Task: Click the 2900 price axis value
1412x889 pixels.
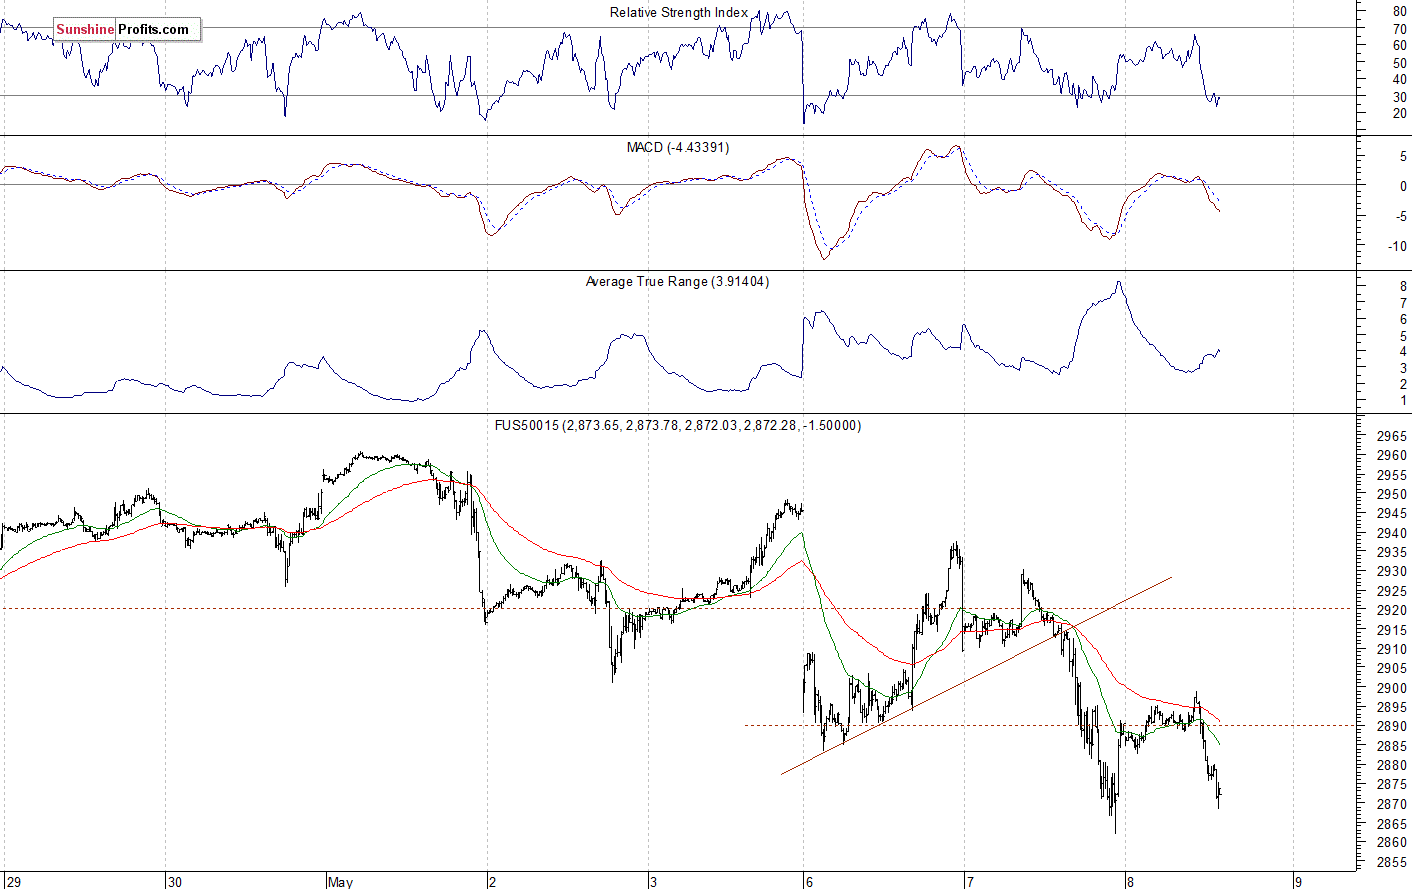Action: (x=1392, y=688)
